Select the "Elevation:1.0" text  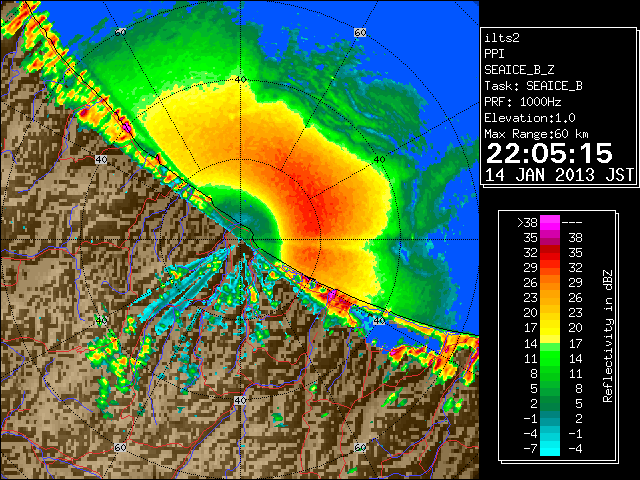pos(529,118)
